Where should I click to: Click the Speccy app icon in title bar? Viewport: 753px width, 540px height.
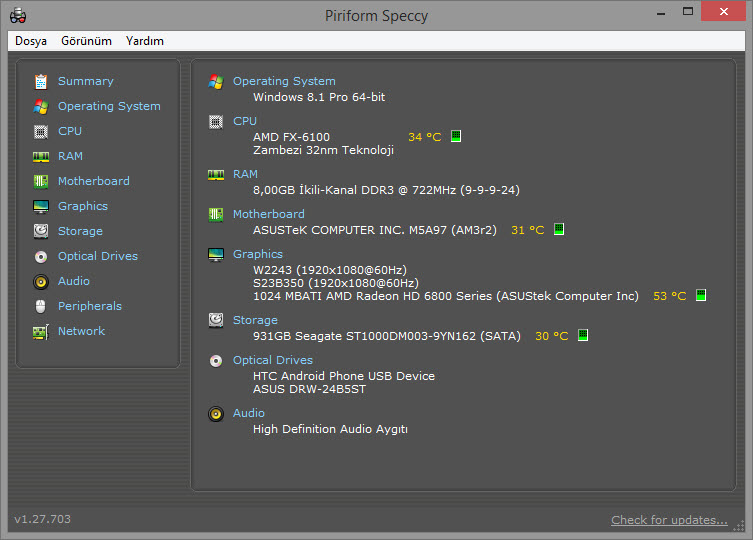(18, 15)
